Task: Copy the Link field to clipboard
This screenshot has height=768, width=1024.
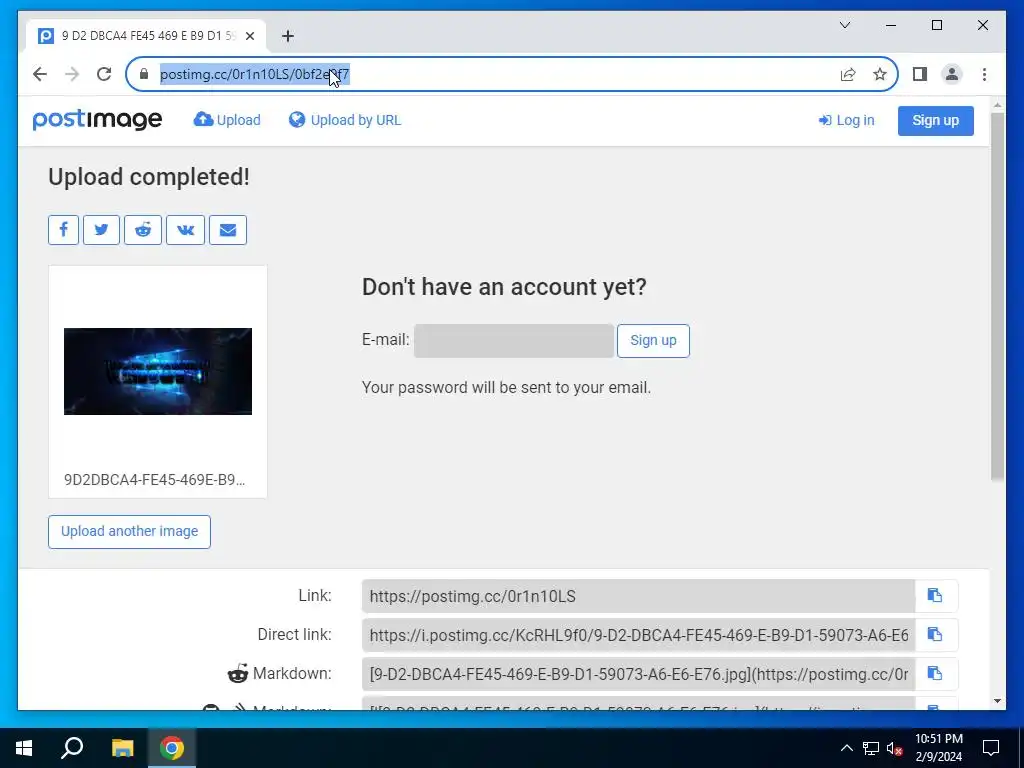Action: [936, 596]
